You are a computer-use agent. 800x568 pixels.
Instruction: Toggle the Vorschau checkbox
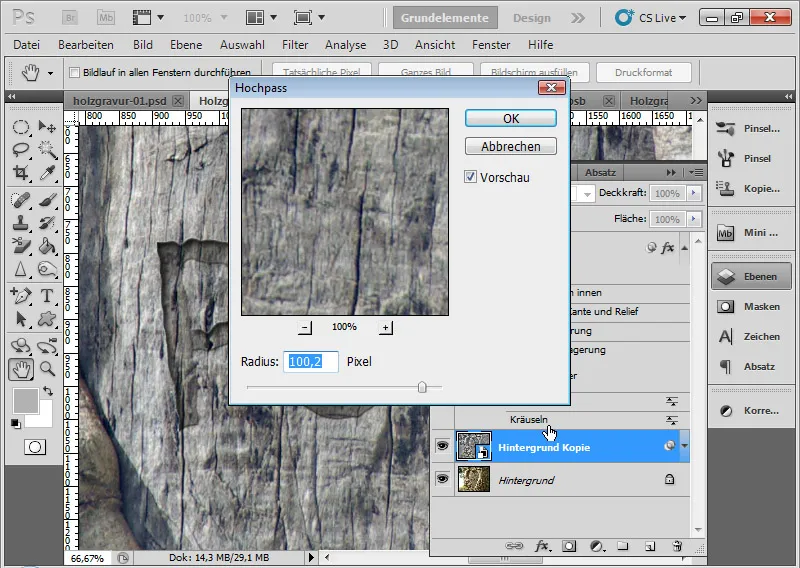click(x=470, y=177)
